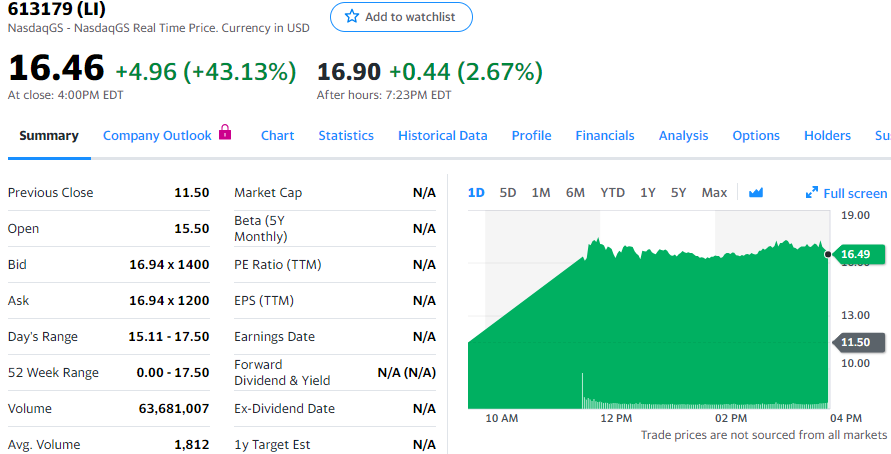This screenshot has height=454, width=891.
Task: Click the After hours: 7:23PM EDT text
Action: point(384,95)
